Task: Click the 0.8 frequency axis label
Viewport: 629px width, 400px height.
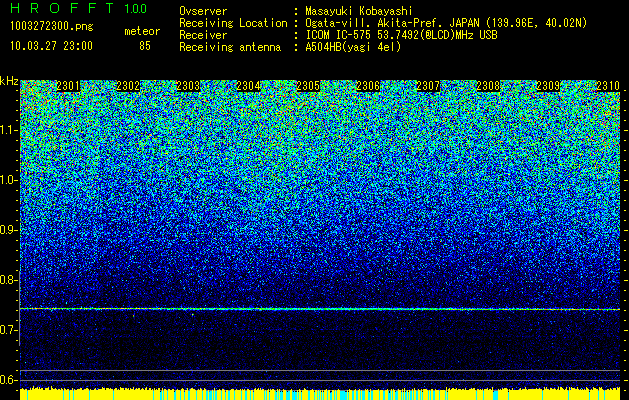Action: (x=8, y=280)
